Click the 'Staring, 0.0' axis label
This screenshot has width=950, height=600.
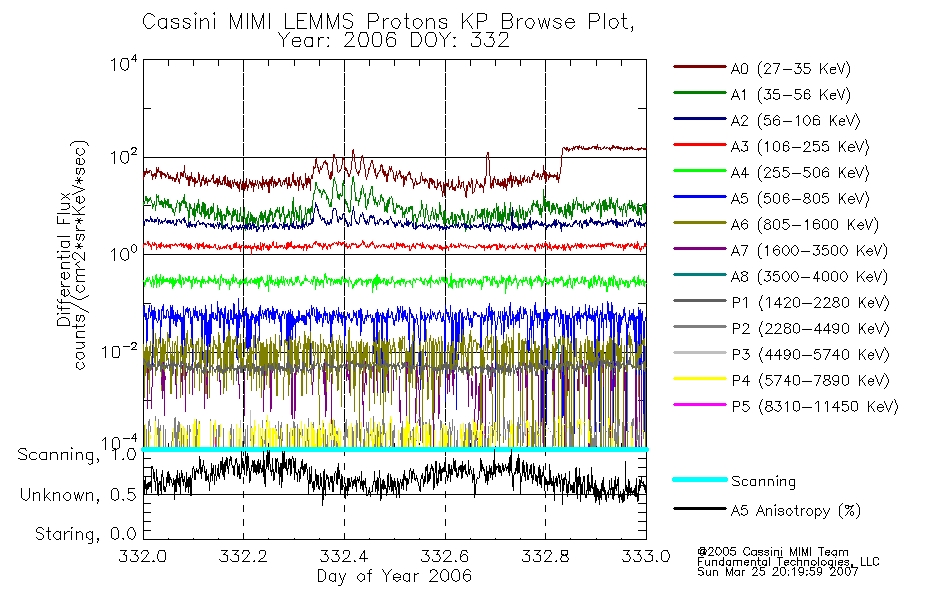click(x=85, y=534)
